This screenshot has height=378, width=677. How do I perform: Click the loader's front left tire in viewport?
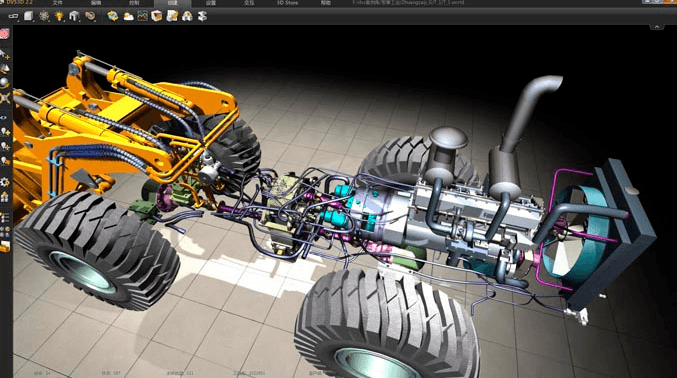tap(98, 250)
